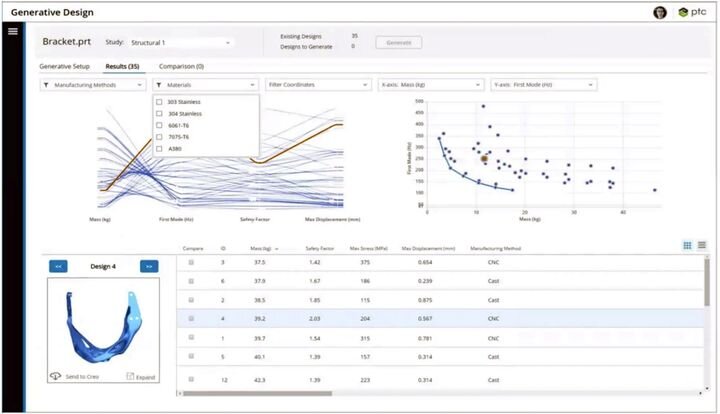Switch to grid view icon

[687, 245]
